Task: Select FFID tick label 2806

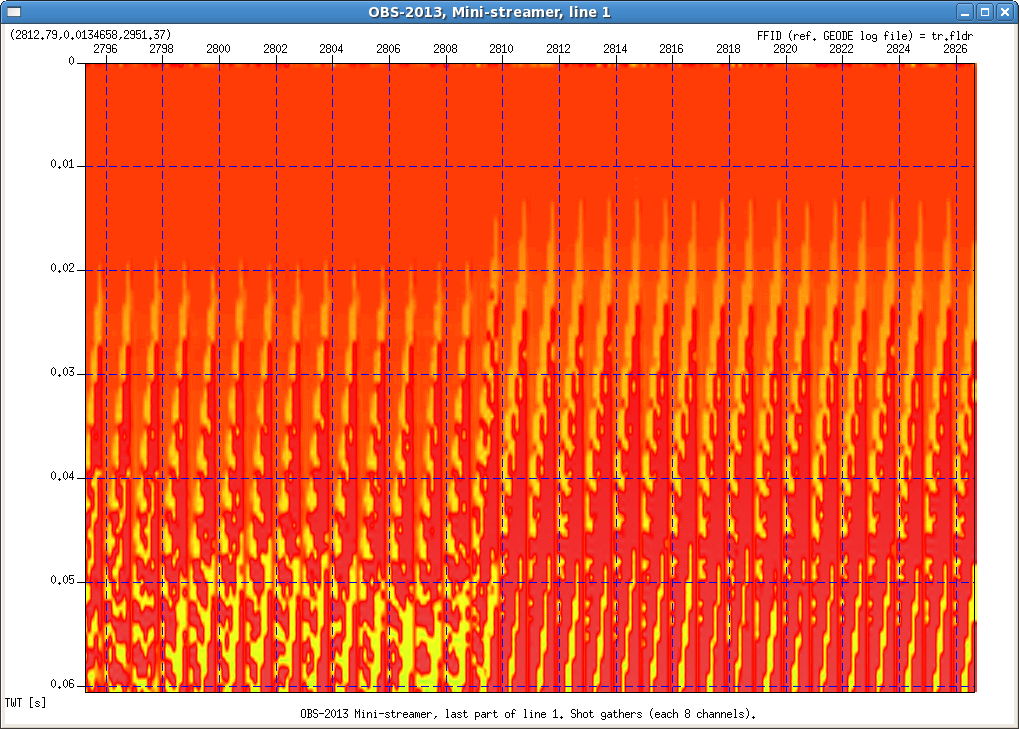Action: pyautogui.click(x=388, y=48)
